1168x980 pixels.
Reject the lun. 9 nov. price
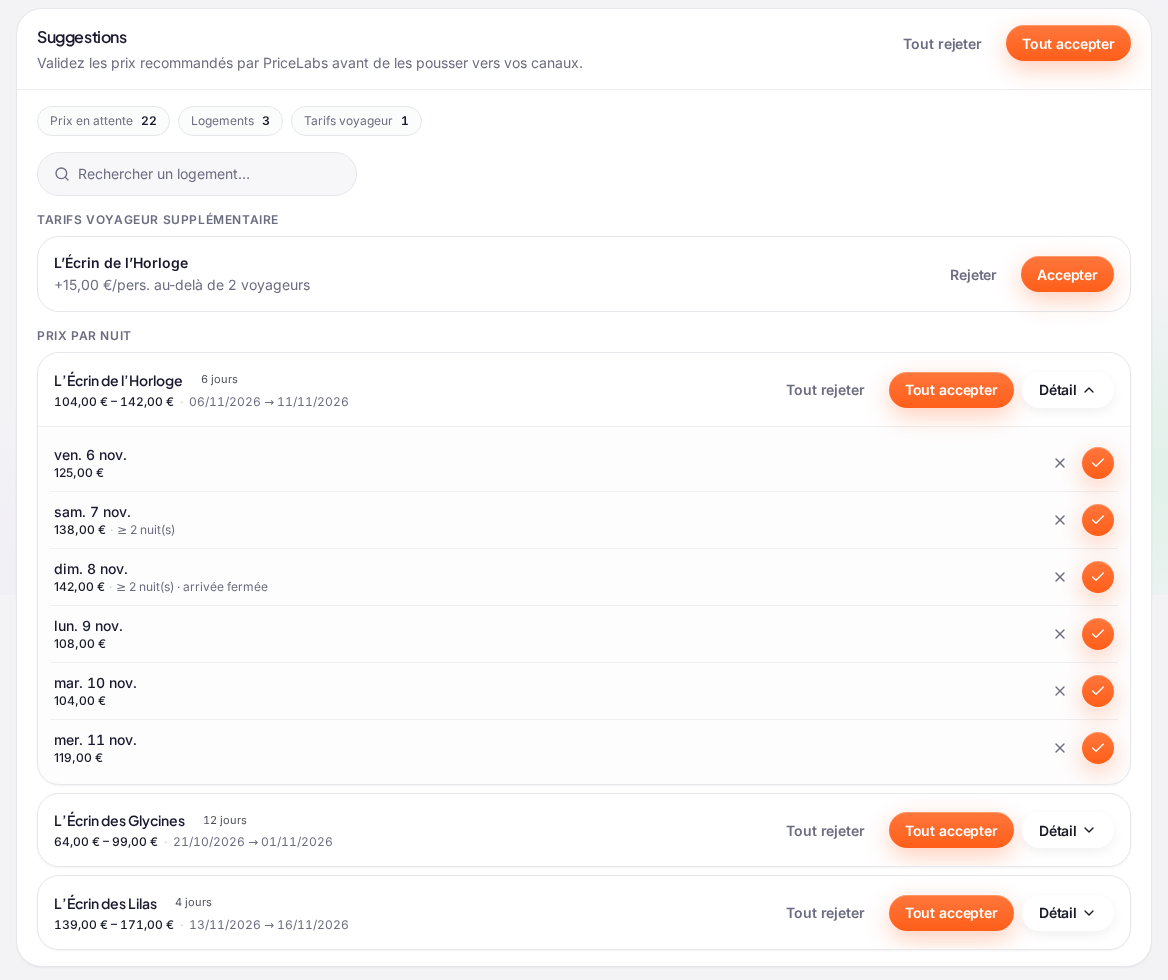tap(1060, 634)
